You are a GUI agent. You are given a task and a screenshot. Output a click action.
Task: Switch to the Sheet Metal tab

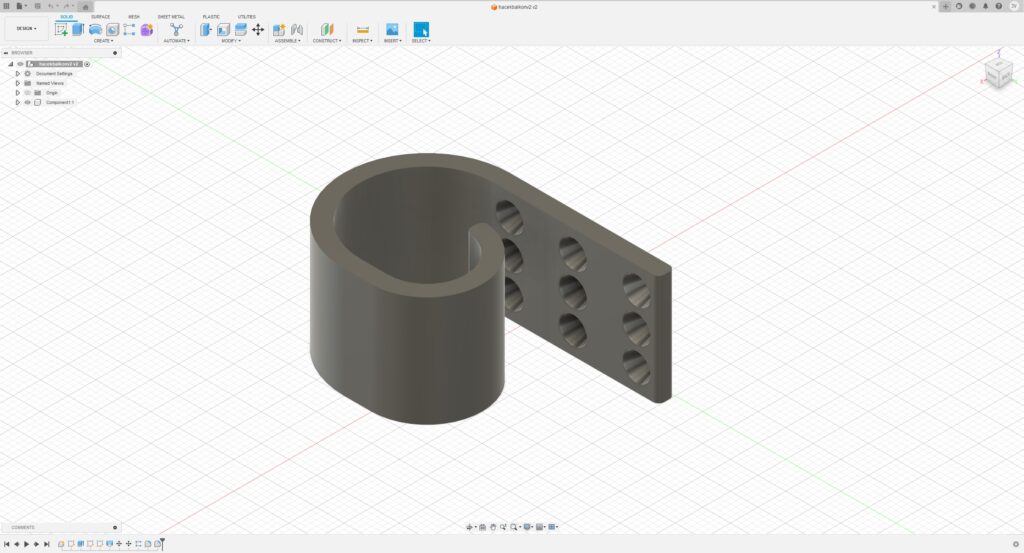(171, 17)
